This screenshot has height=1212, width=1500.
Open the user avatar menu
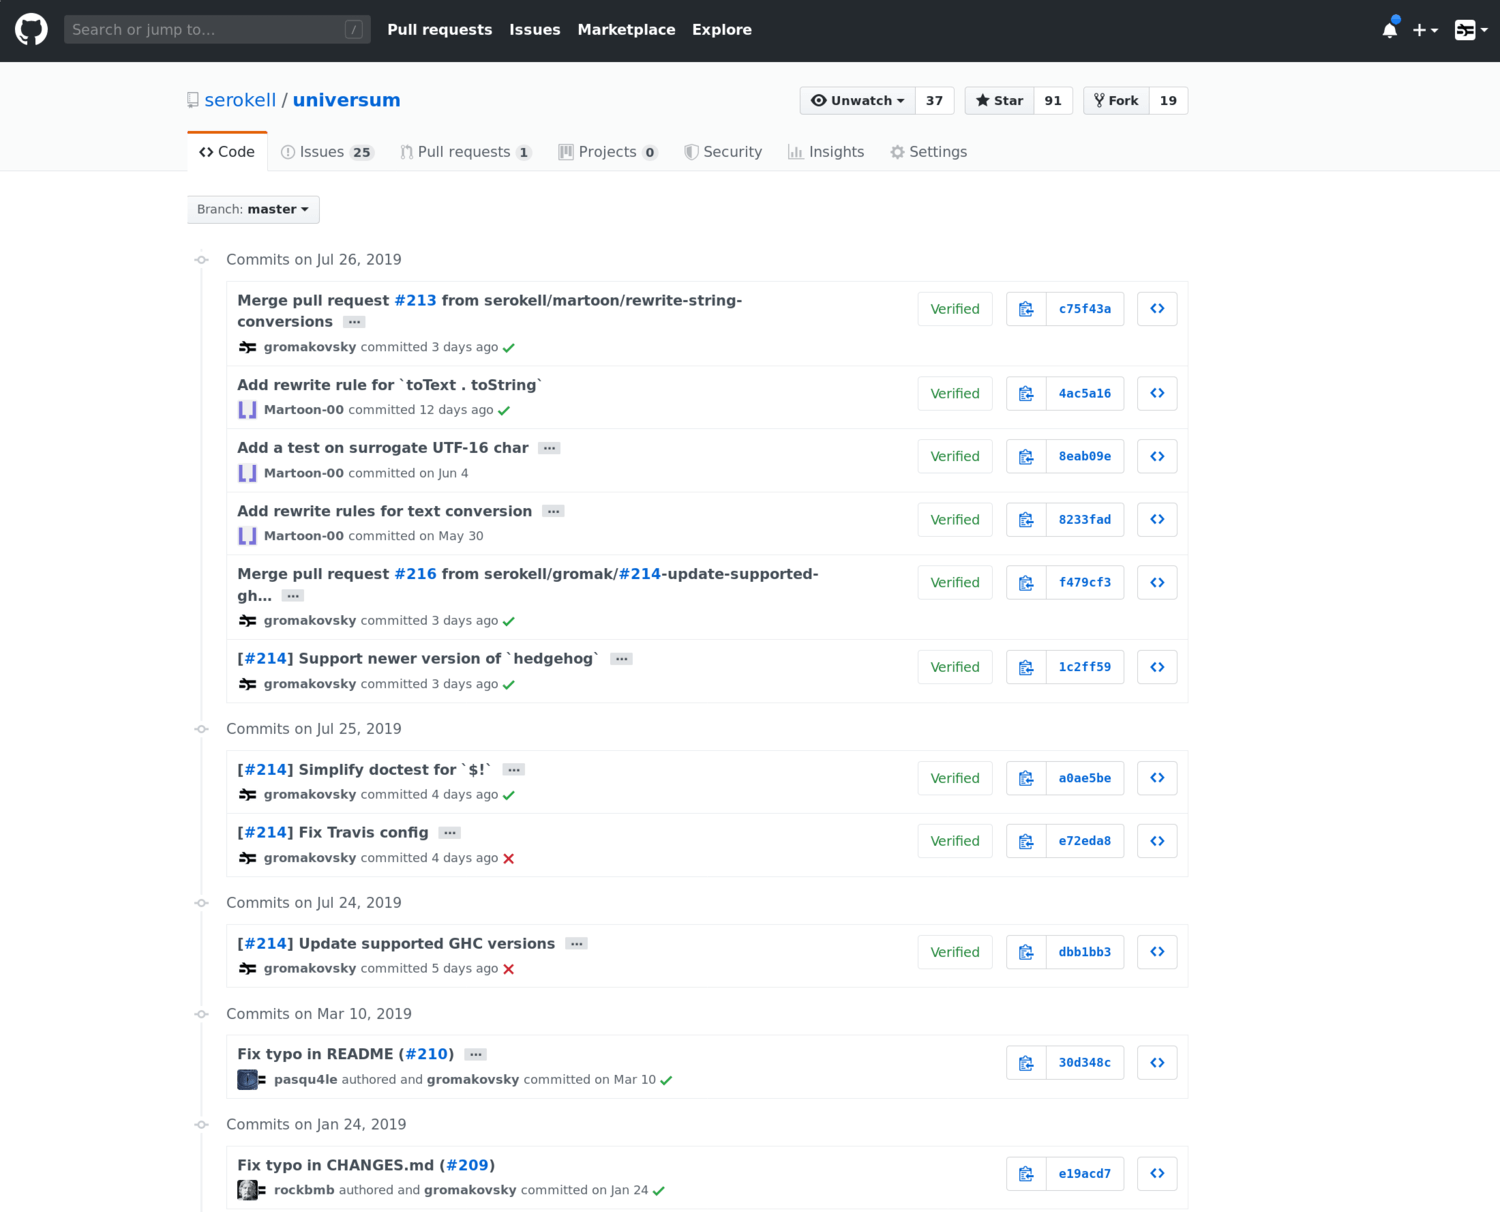(x=1471, y=30)
